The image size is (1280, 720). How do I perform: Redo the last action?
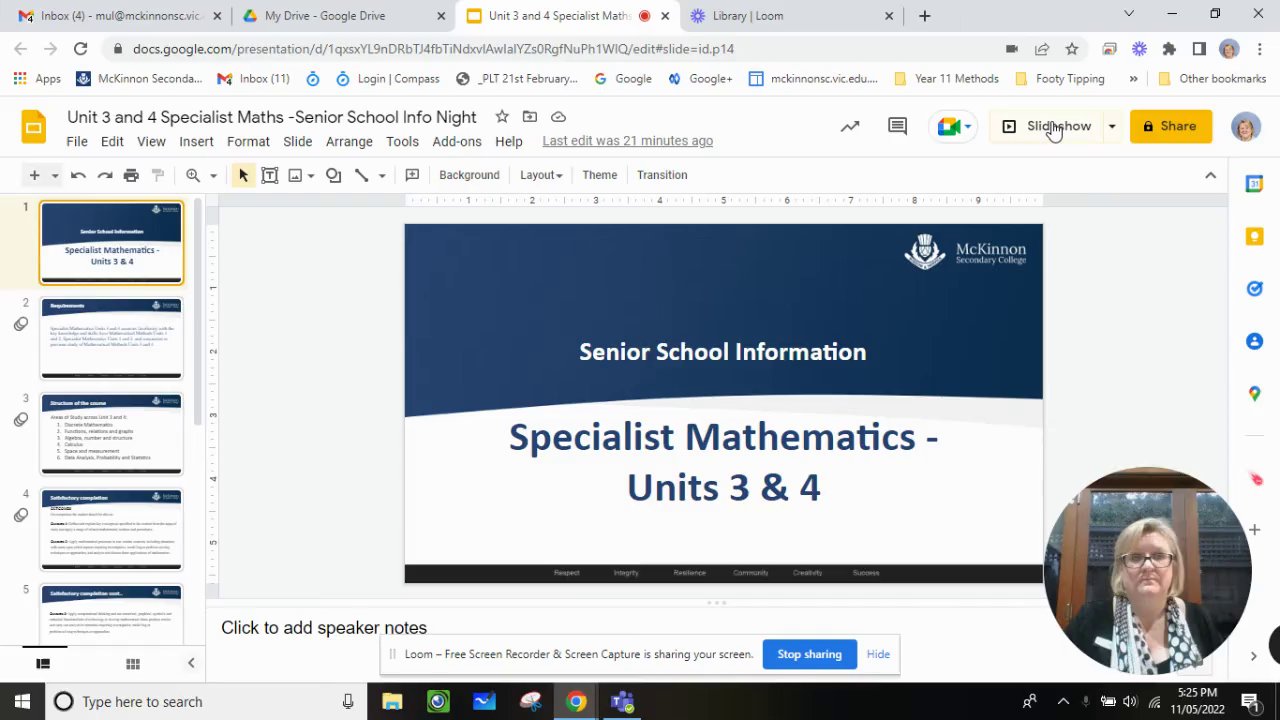point(105,175)
